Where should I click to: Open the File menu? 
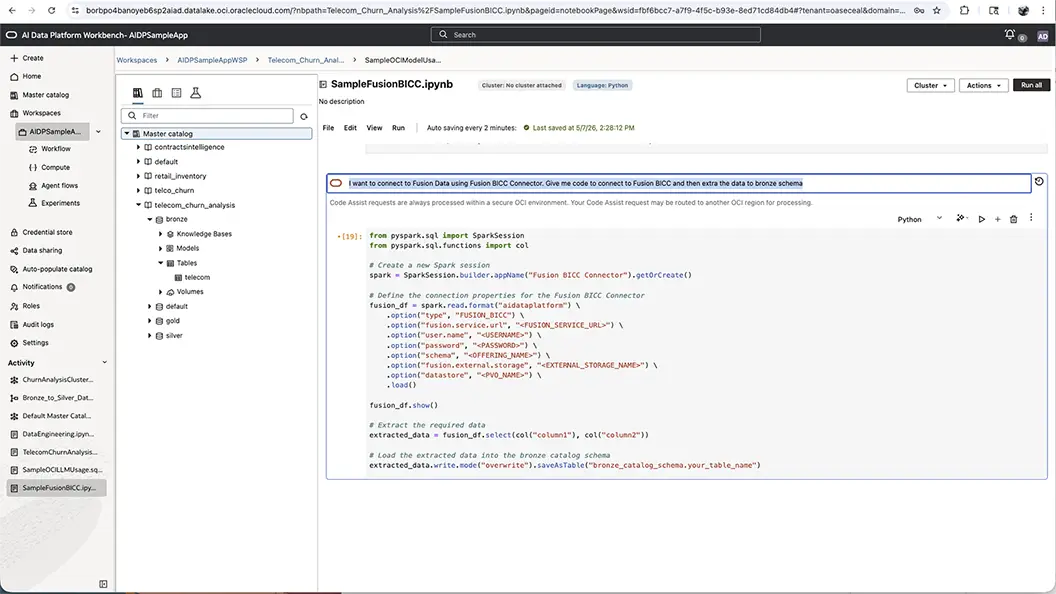pyautogui.click(x=328, y=128)
